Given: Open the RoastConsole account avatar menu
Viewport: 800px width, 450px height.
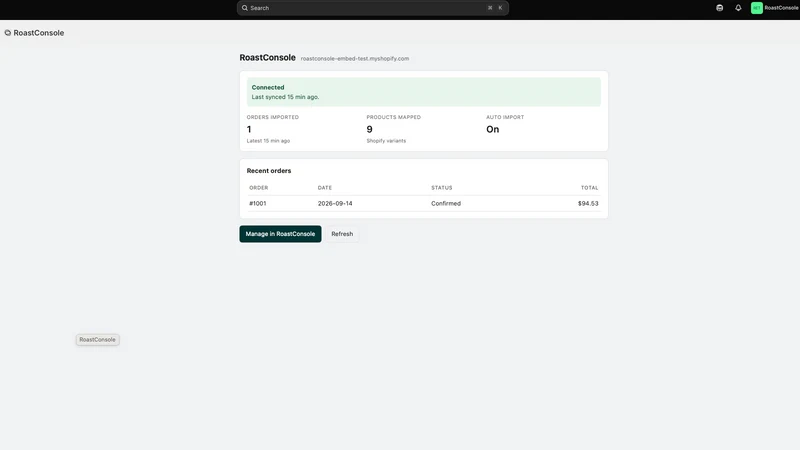Looking at the screenshot, I should [x=757, y=8].
